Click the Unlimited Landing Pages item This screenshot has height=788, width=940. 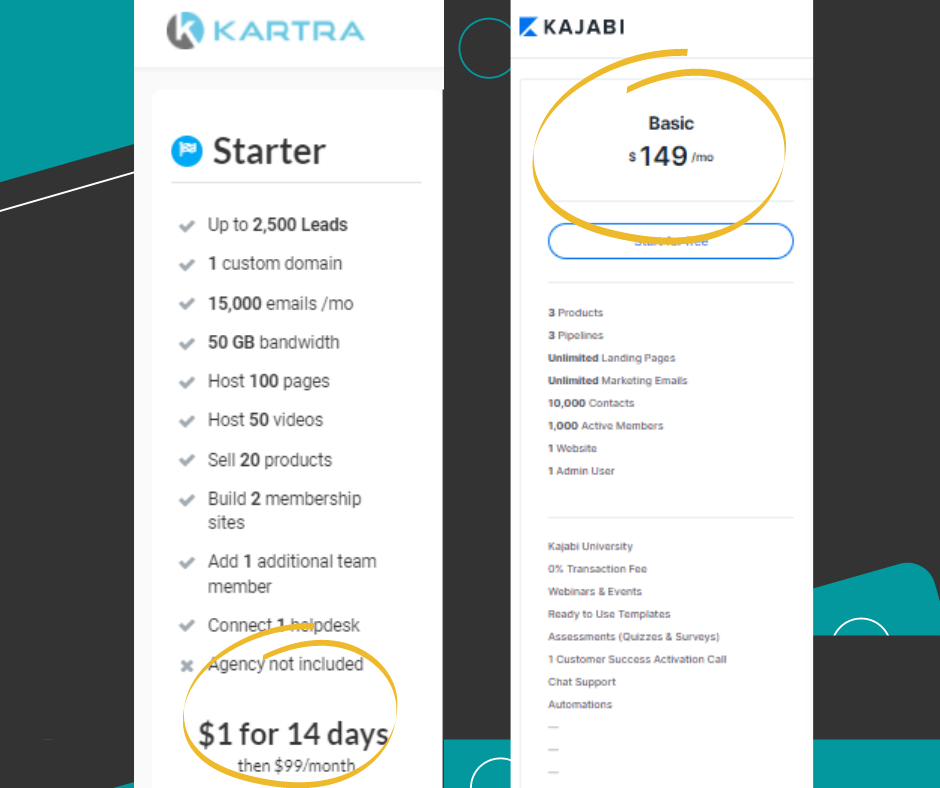pos(611,358)
